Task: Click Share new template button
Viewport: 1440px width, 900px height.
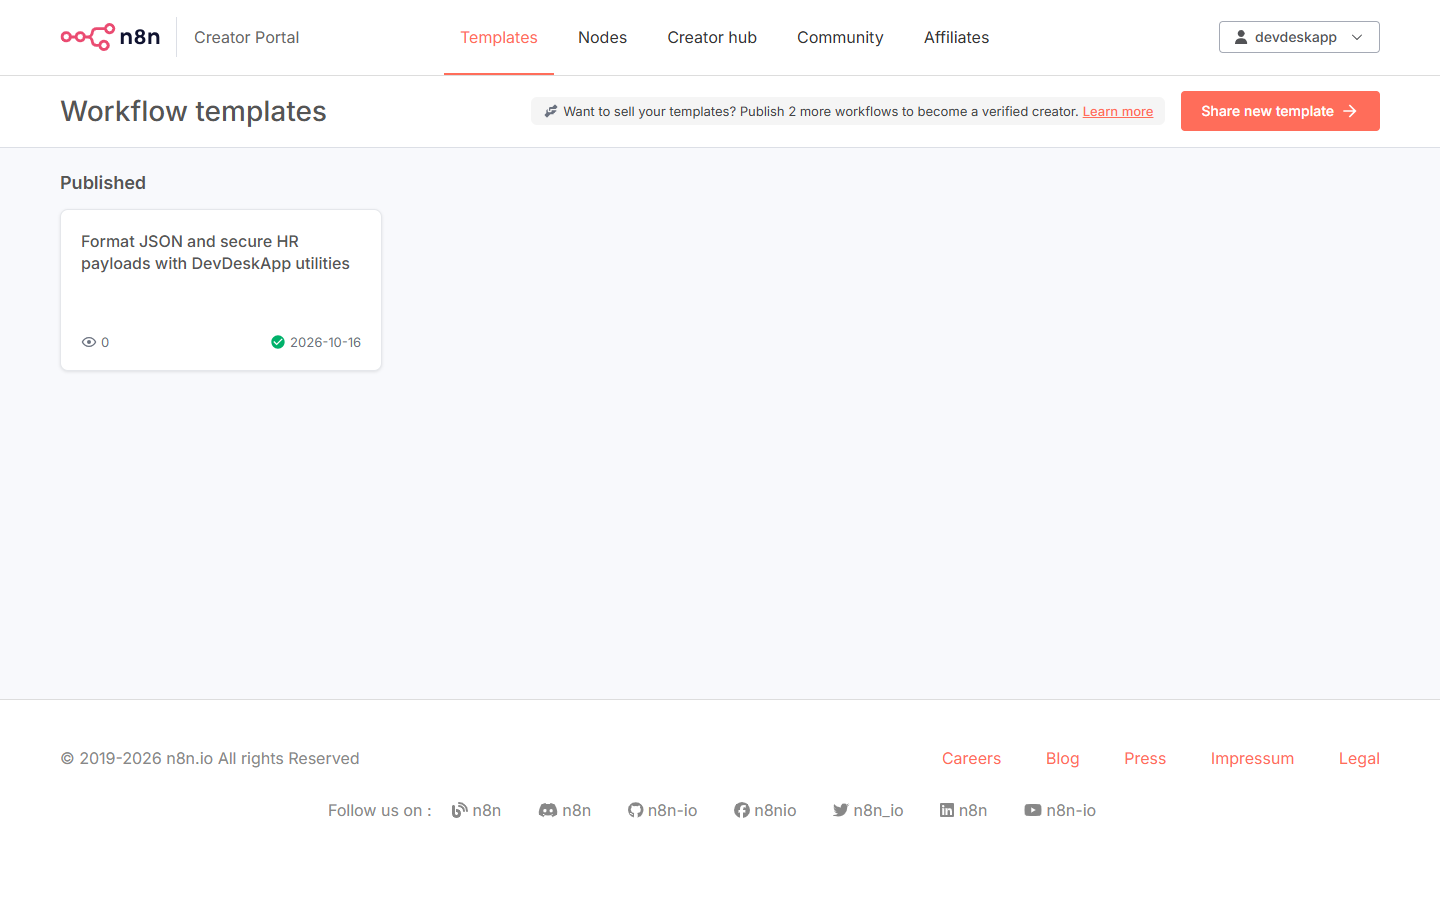Action: pos(1280,111)
